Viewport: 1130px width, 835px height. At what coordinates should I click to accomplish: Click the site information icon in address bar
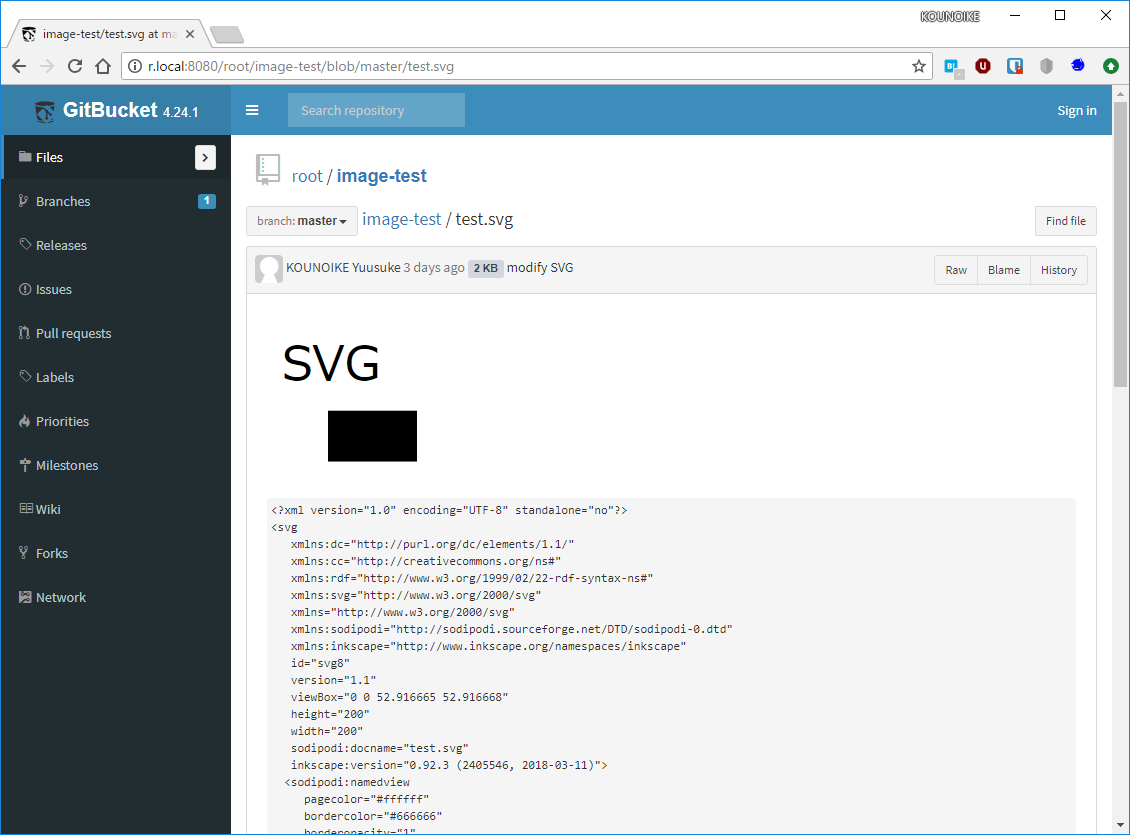[x=135, y=66]
